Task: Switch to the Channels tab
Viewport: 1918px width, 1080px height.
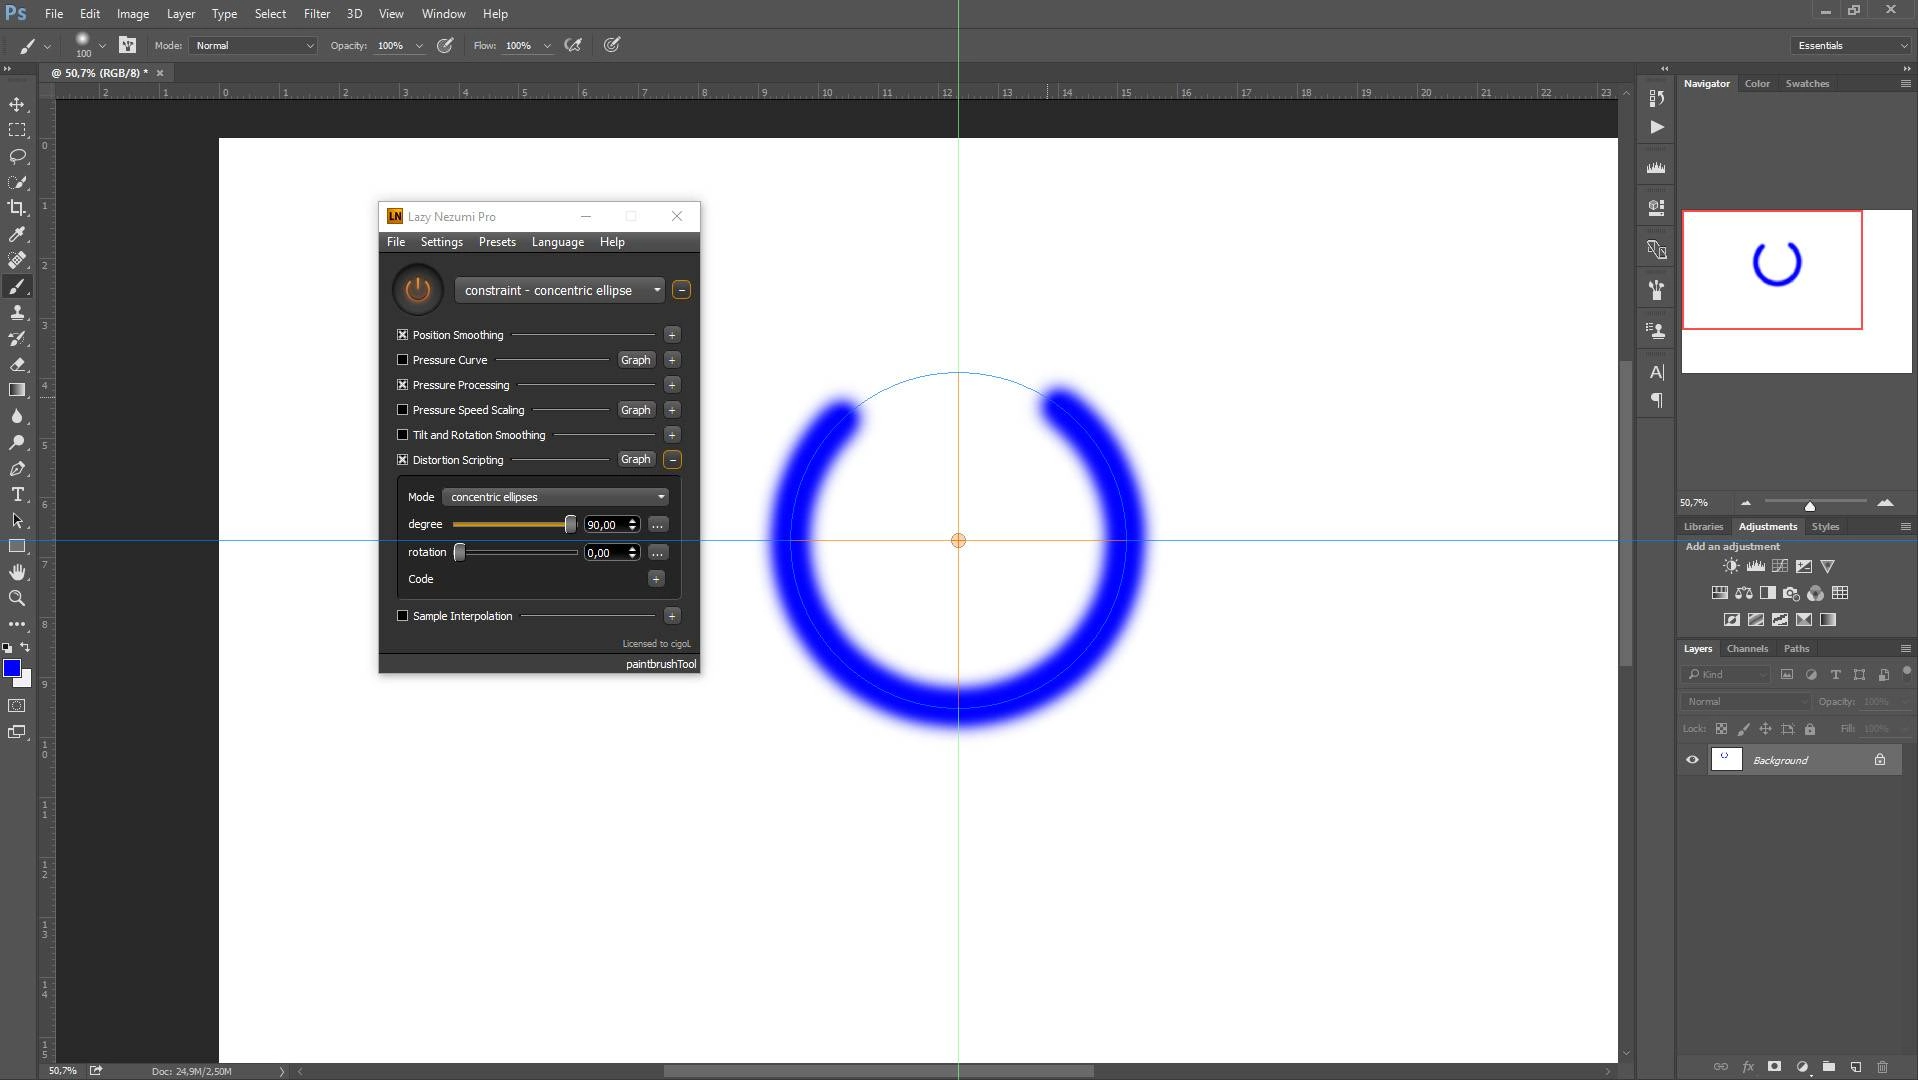Action: tap(1747, 648)
